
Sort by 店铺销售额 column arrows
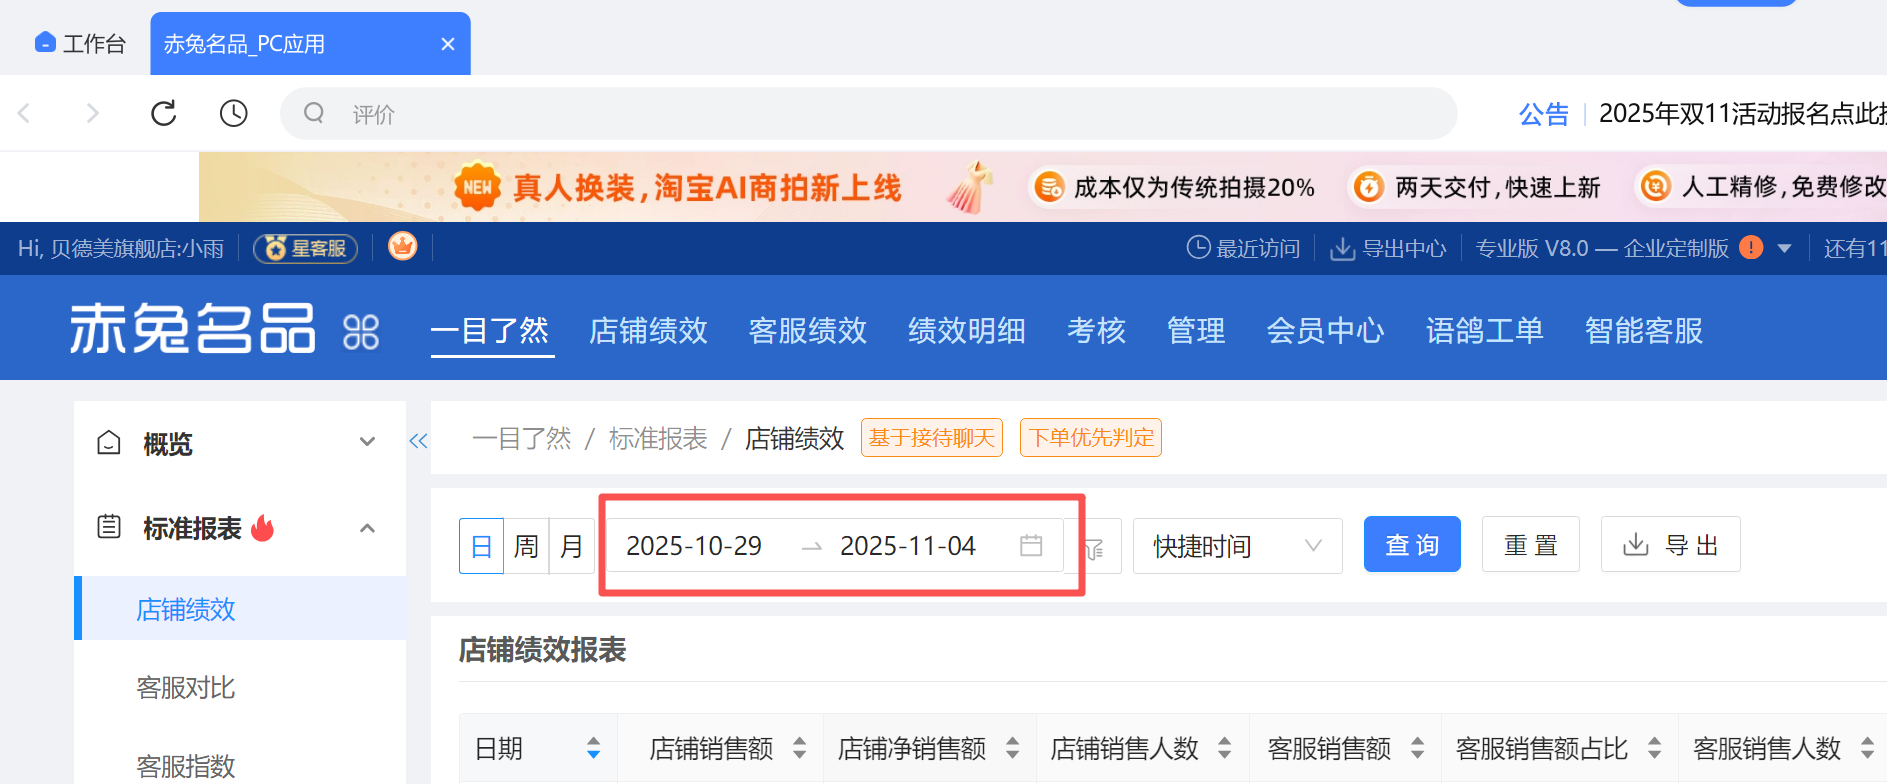click(x=800, y=748)
